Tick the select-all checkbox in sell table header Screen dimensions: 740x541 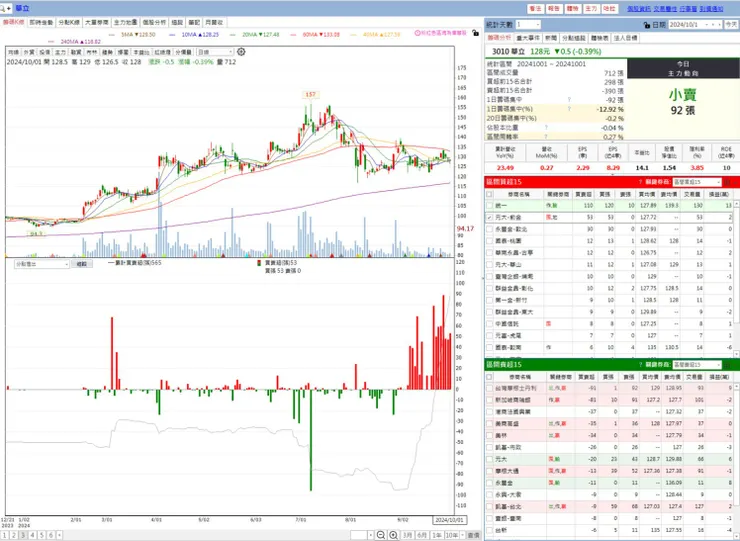pyautogui.click(x=489, y=377)
